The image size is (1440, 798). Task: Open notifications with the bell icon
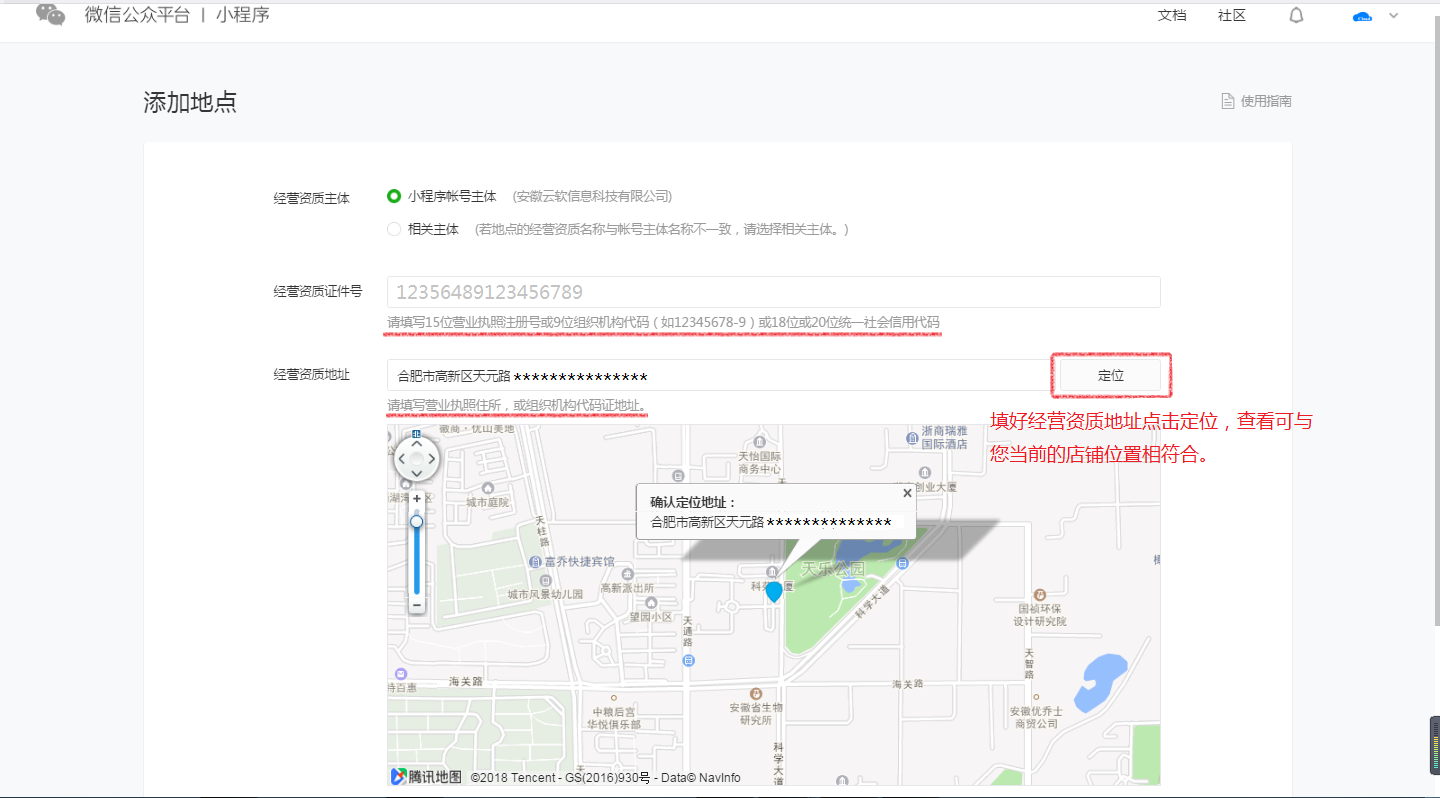point(1295,15)
